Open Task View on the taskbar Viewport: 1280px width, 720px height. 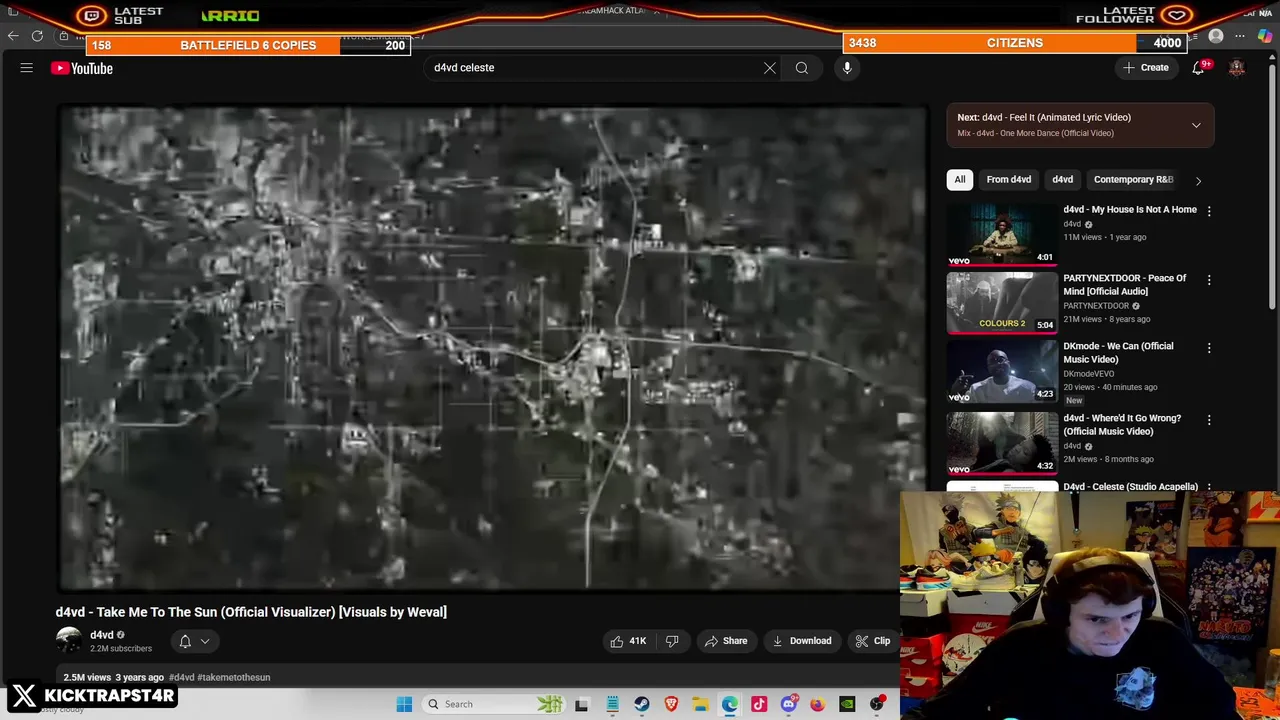click(x=582, y=704)
